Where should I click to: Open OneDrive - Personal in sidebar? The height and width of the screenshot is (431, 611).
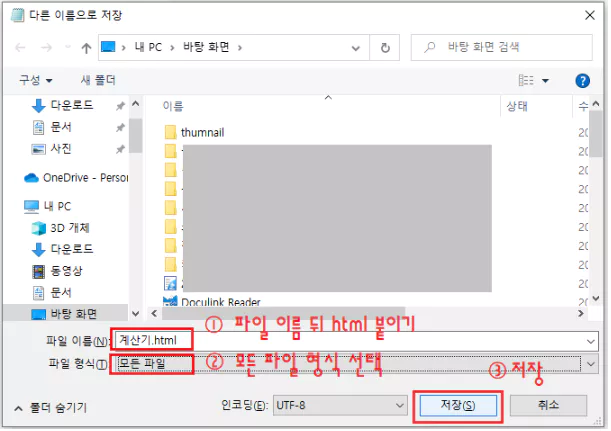point(76,178)
